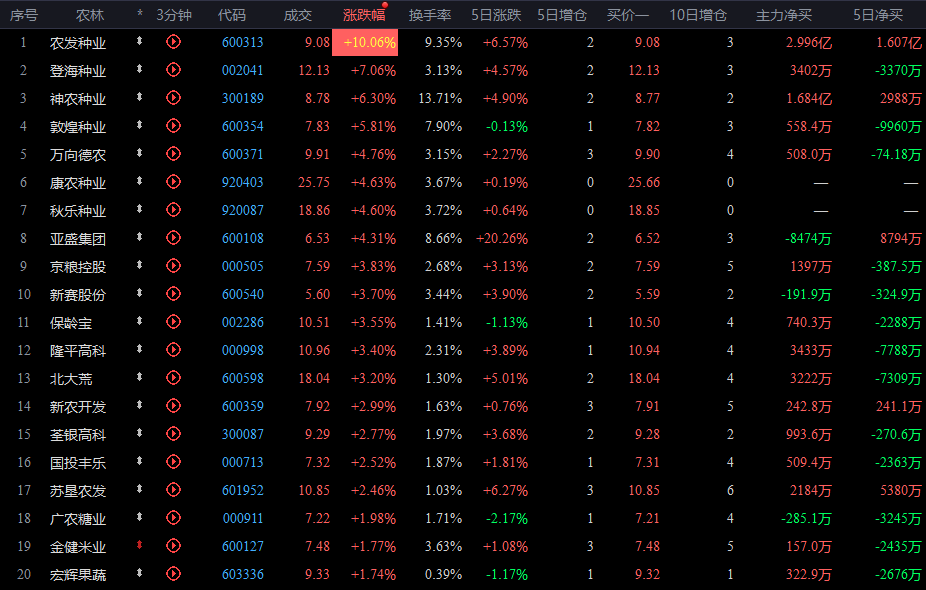The height and width of the screenshot is (590, 926).
Task: Click the red play icon for 农发种业
Action: (173, 42)
